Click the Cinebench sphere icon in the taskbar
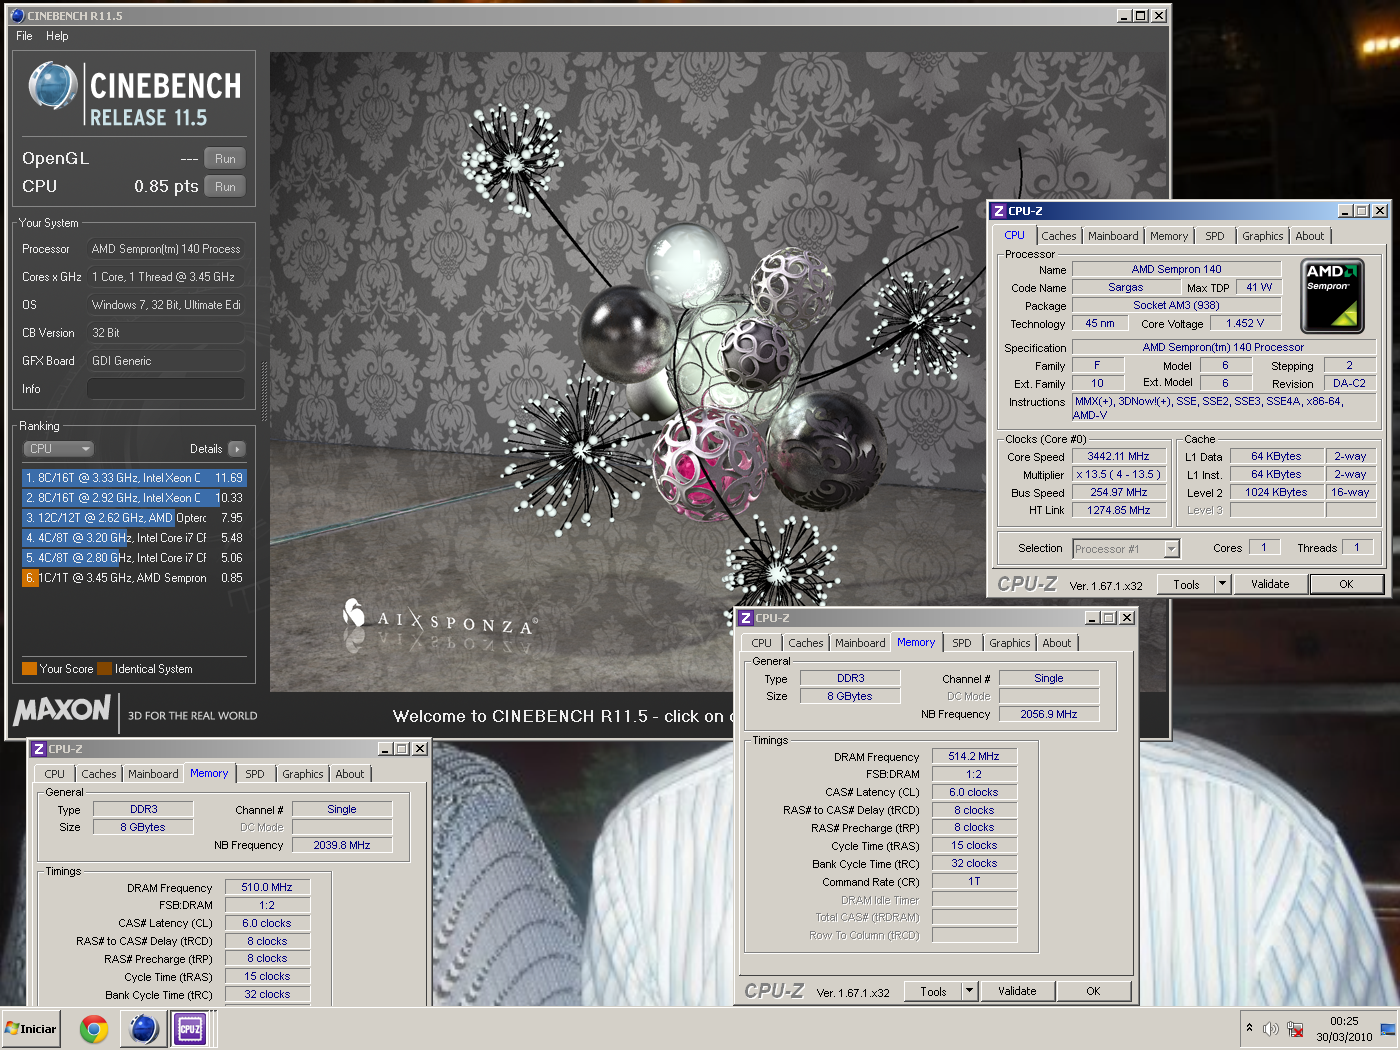This screenshot has width=1400, height=1050. click(143, 1028)
